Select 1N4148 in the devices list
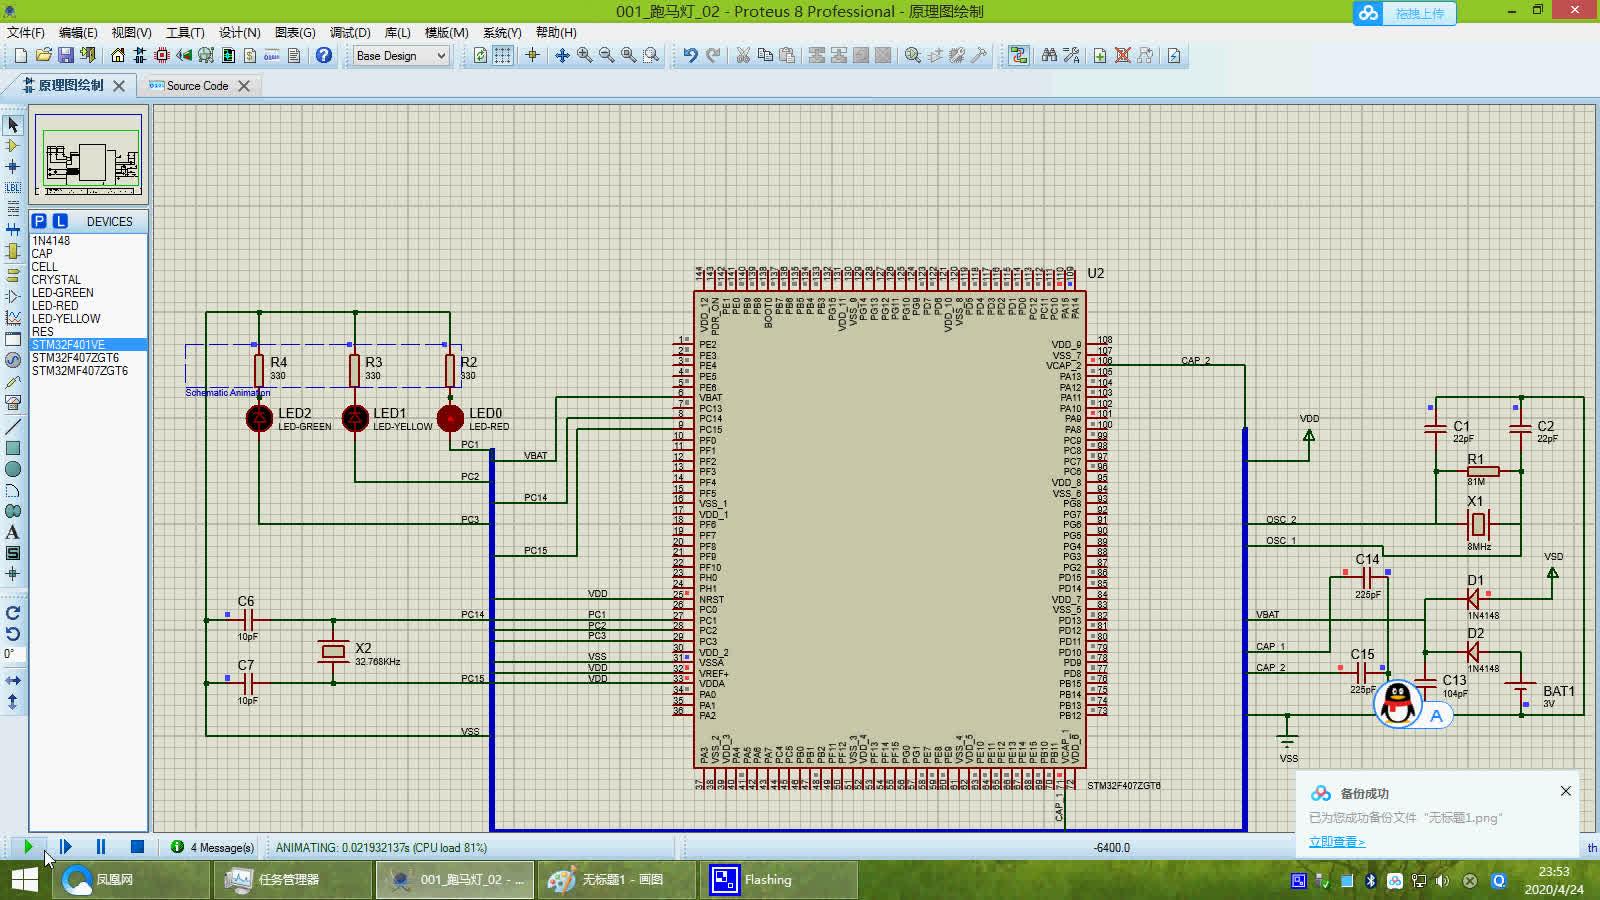This screenshot has width=1600, height=900. pos(88,241)
